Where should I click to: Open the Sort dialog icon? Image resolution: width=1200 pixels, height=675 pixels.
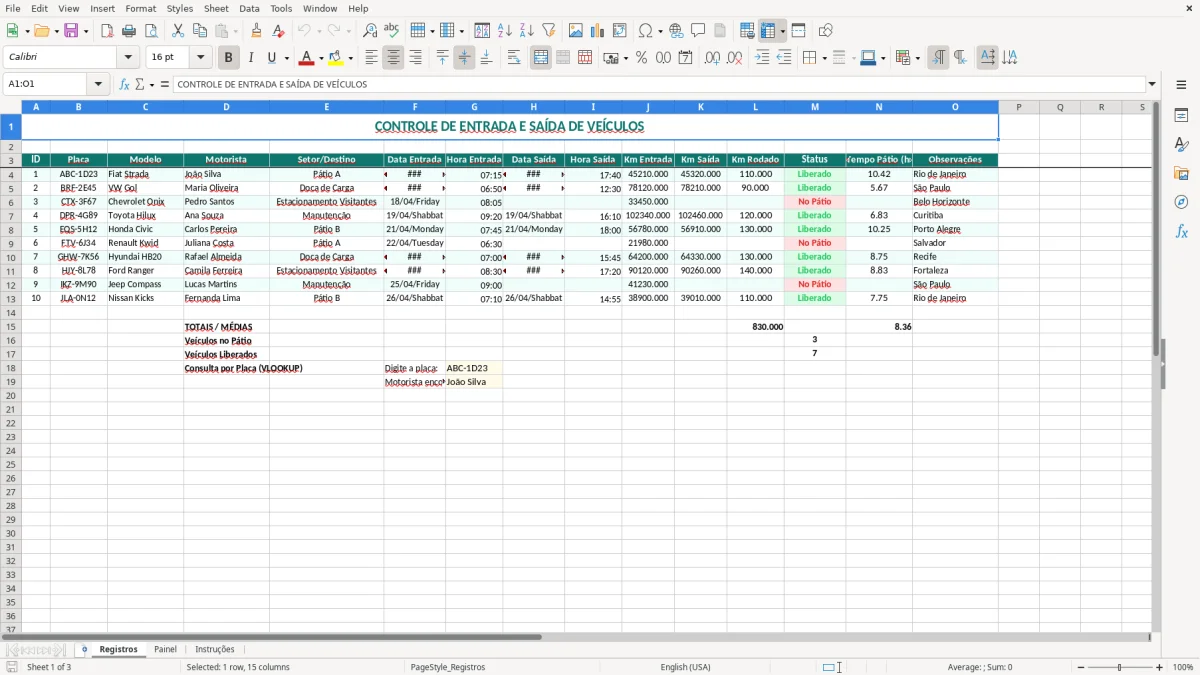(x=482, y=31)
